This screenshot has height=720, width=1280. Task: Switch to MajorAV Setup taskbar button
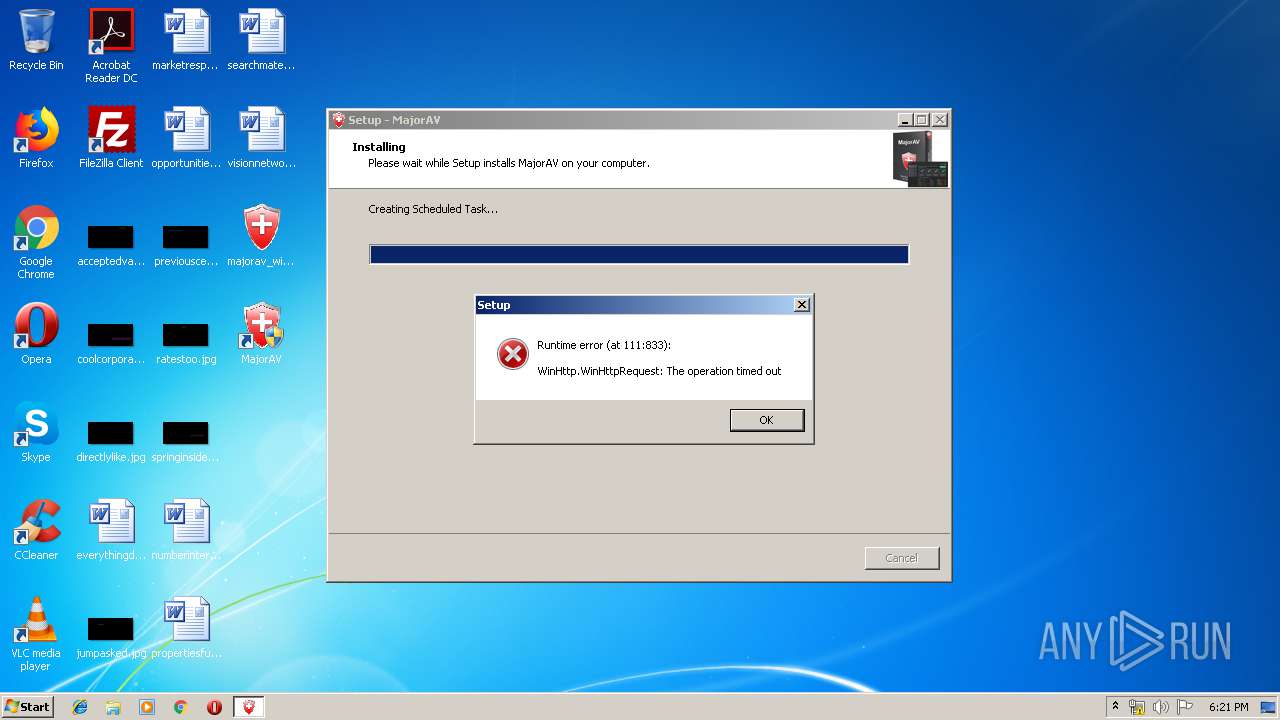(x=249, y=707)
